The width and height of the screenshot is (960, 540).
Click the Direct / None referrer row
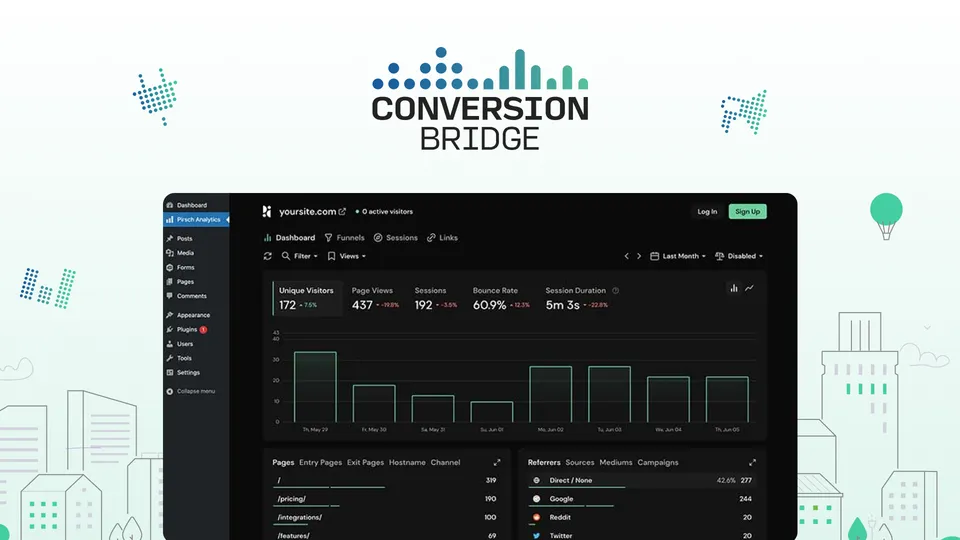[x=642, y=481]
